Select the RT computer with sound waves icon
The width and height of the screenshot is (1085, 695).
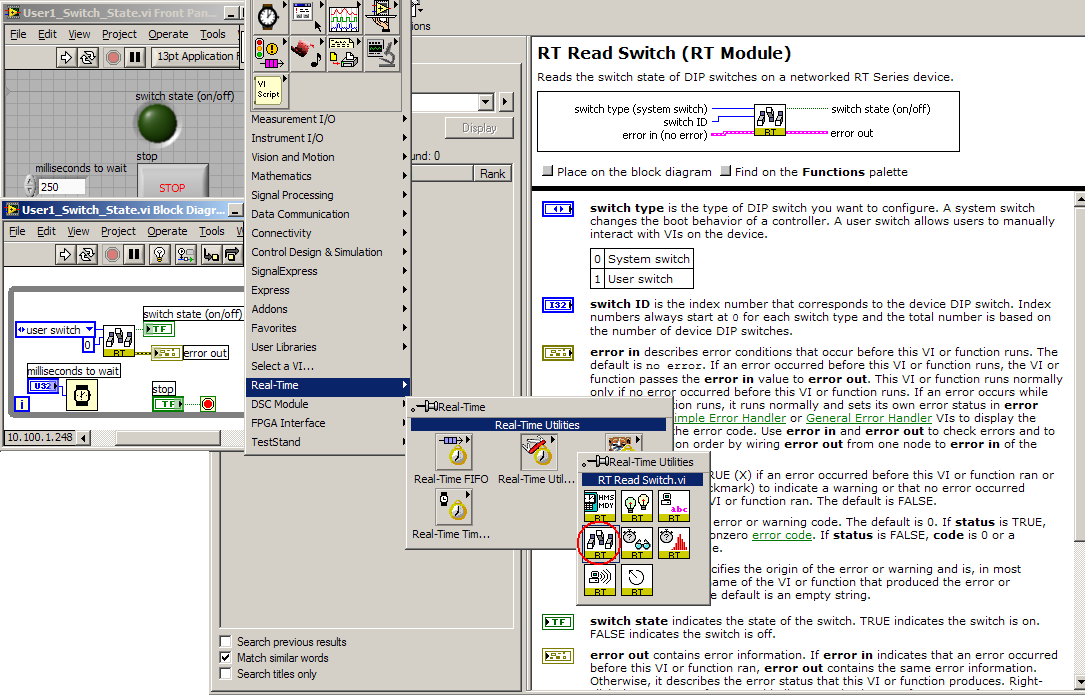click(x=599, y=580)
